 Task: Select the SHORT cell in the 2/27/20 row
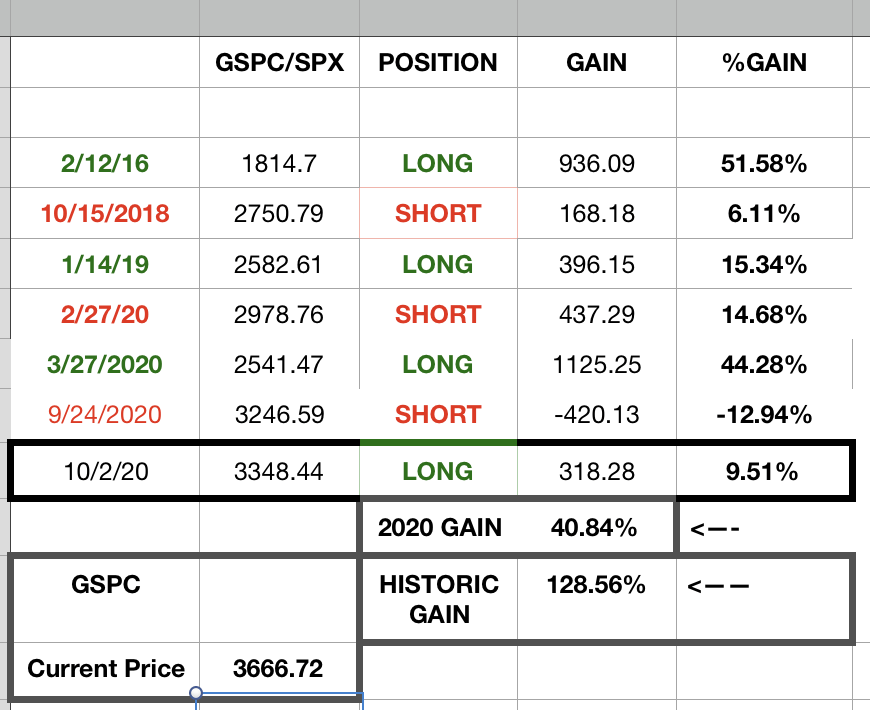pos(437,315)
